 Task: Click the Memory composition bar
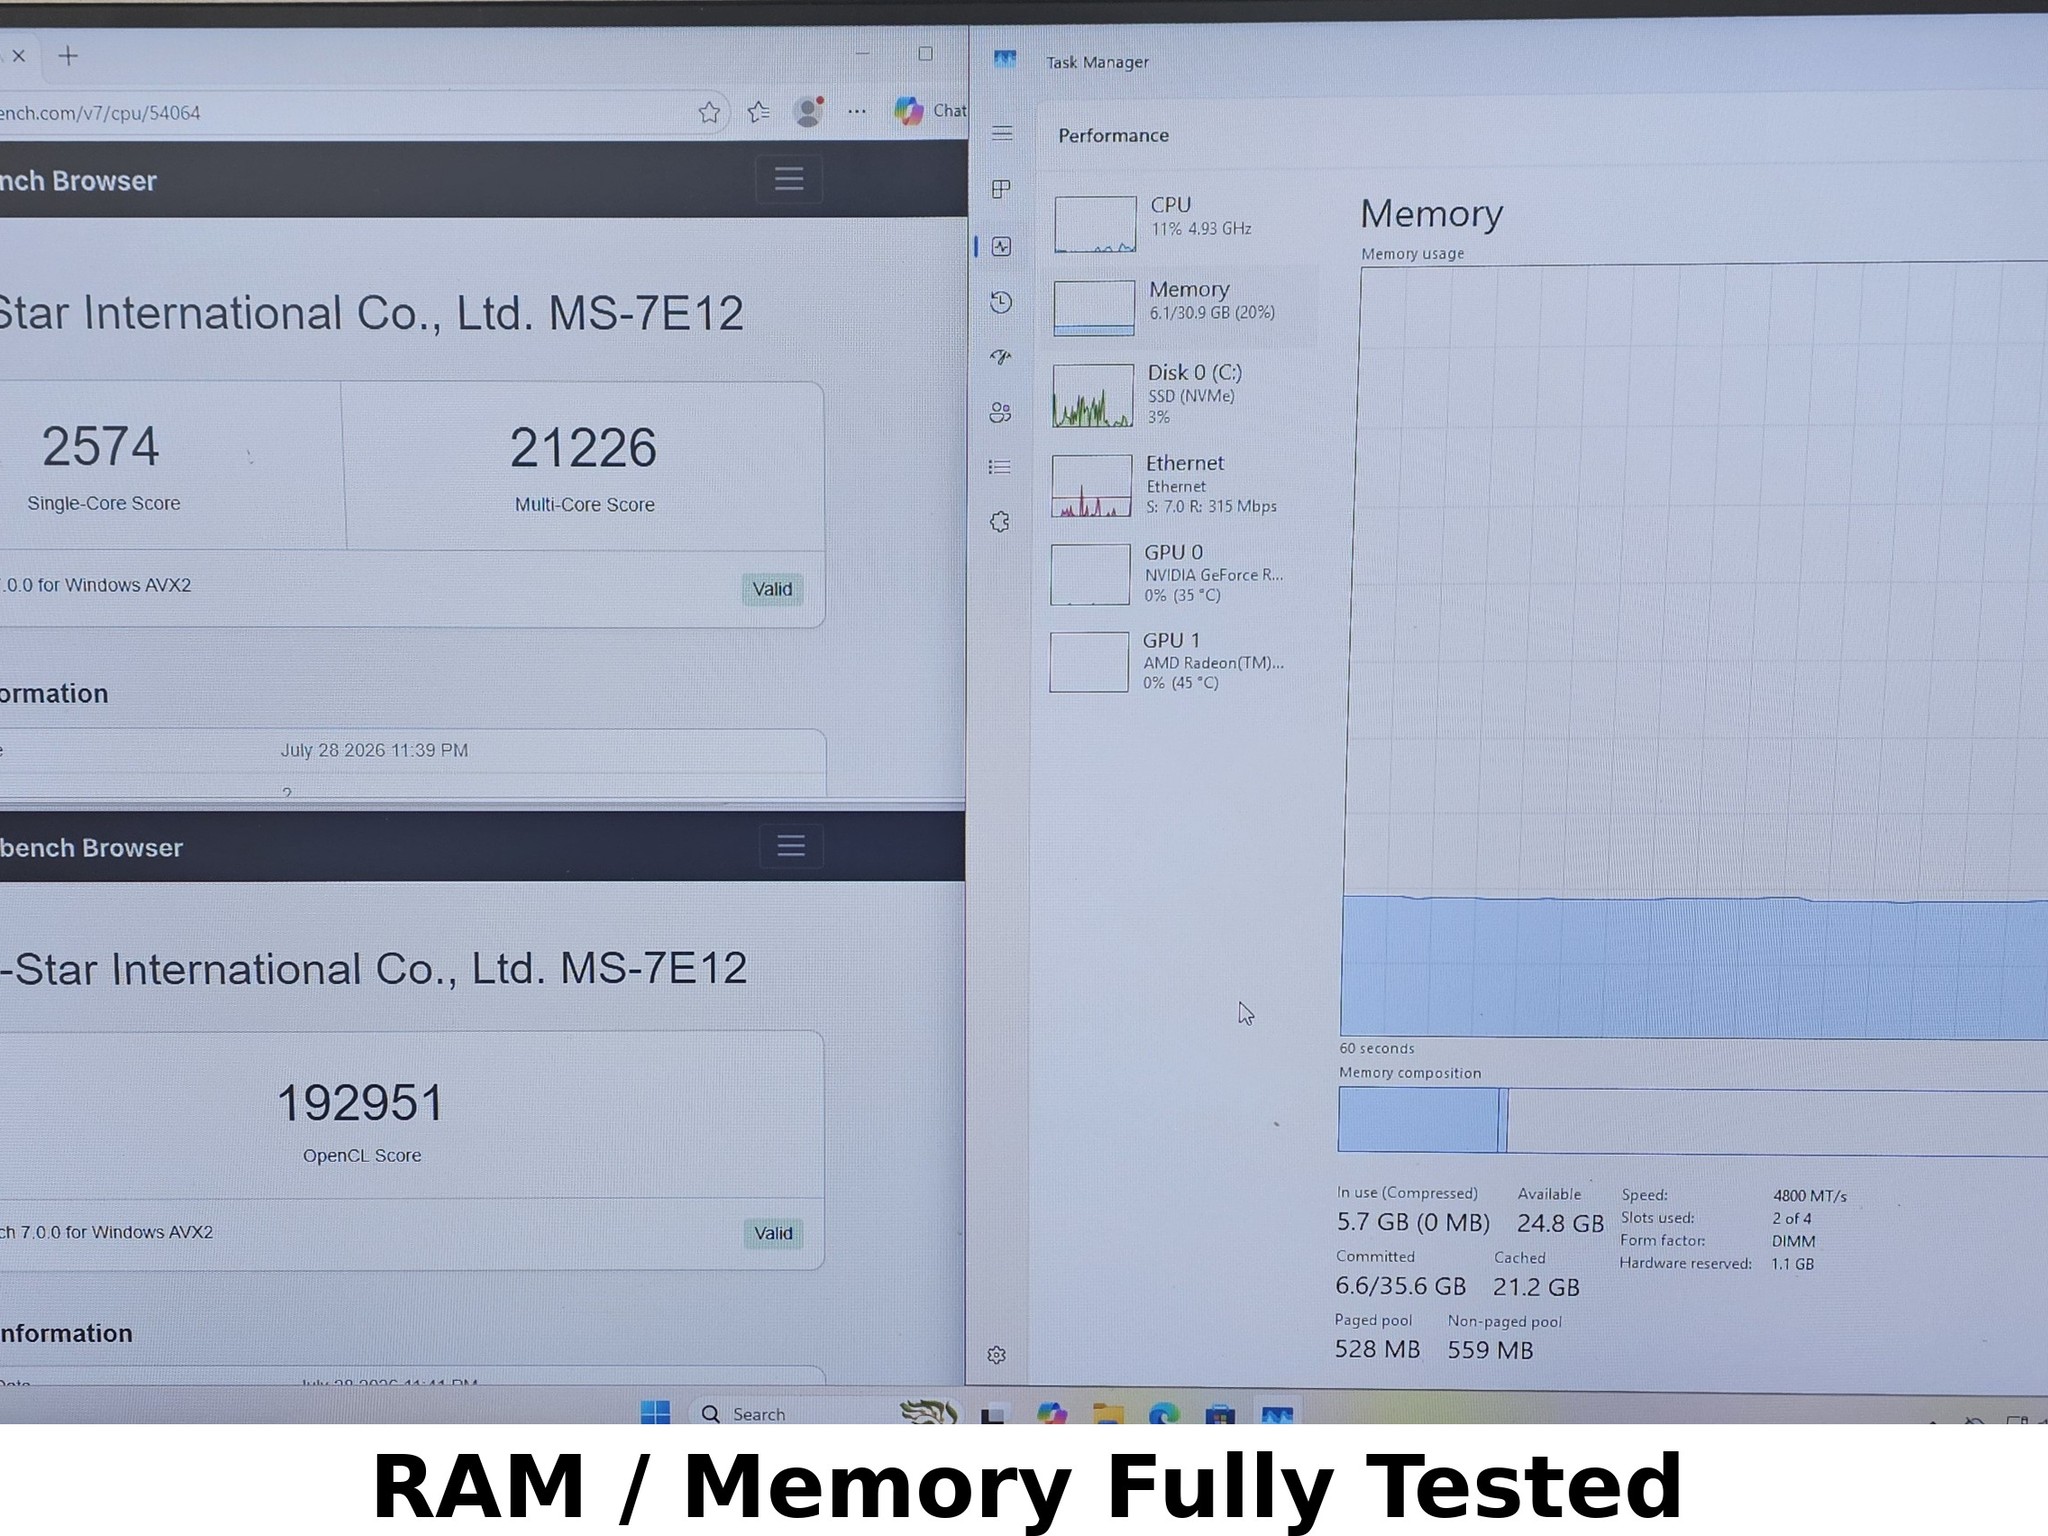pos(1692,1121)
